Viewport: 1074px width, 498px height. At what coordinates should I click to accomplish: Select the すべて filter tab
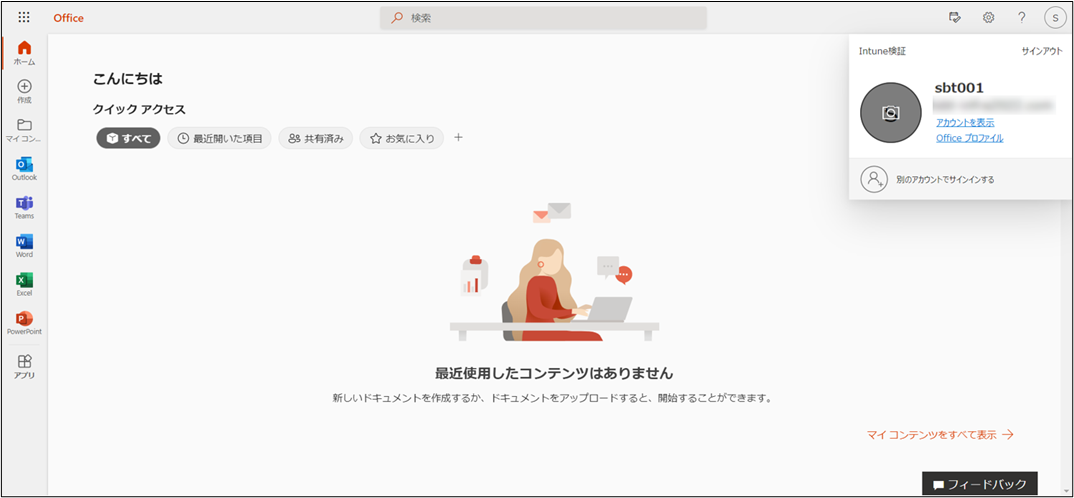pos(128,139)
